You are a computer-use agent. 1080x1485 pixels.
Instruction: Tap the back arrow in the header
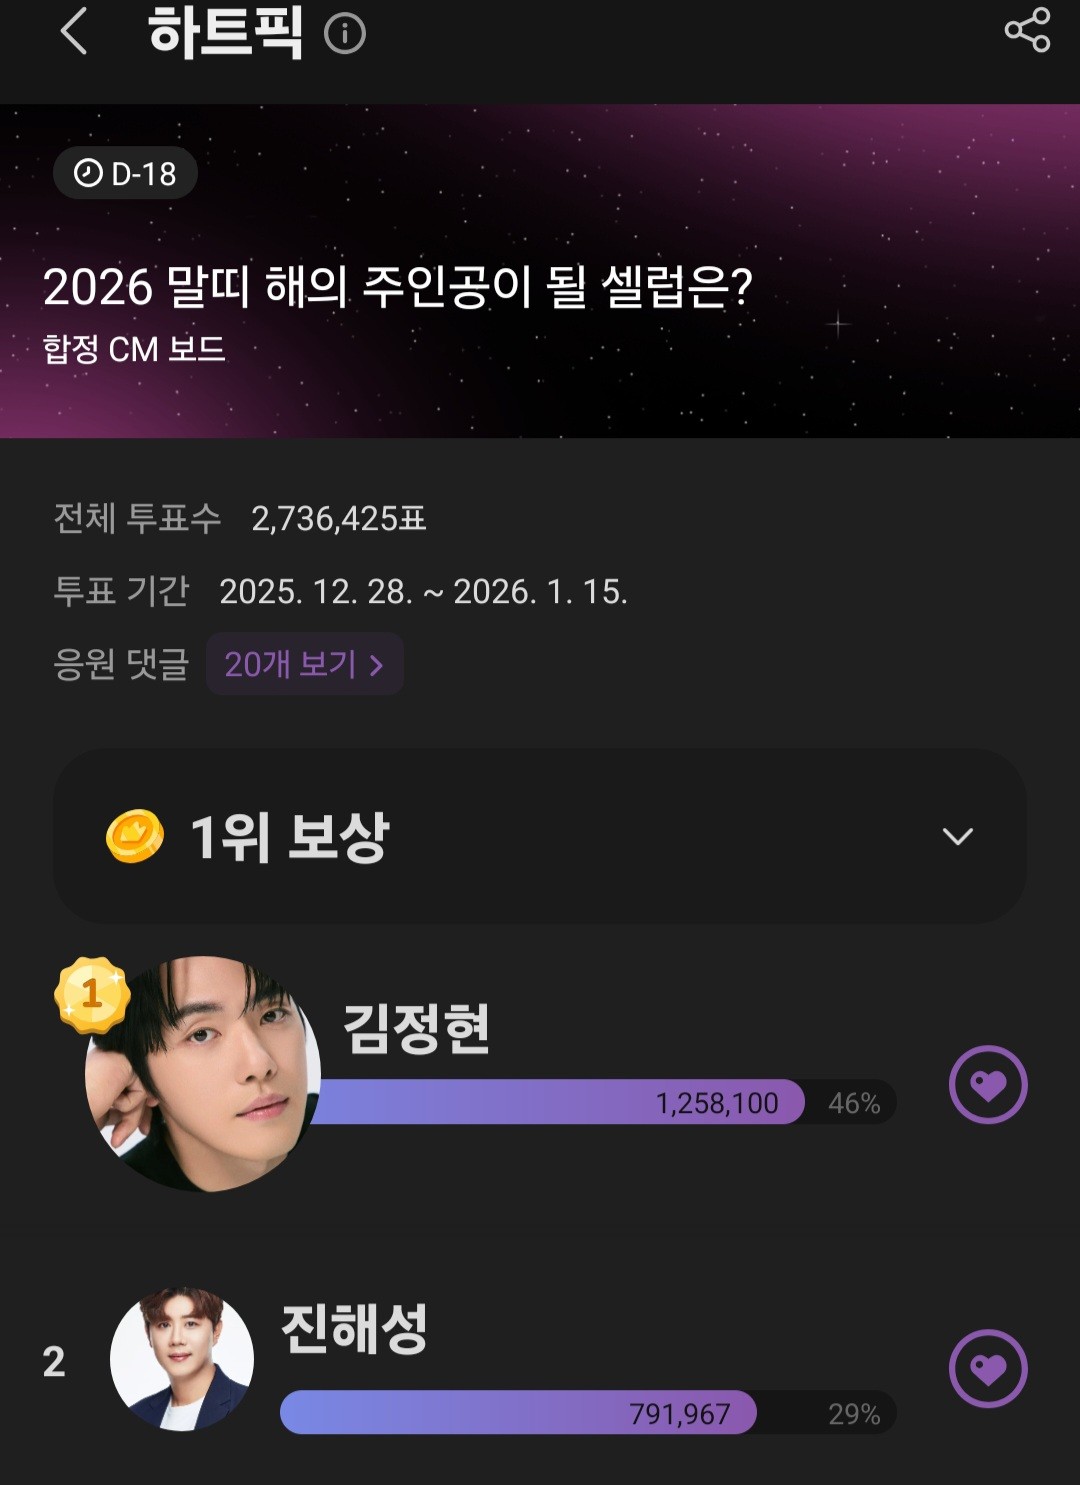tap(74, 32)
